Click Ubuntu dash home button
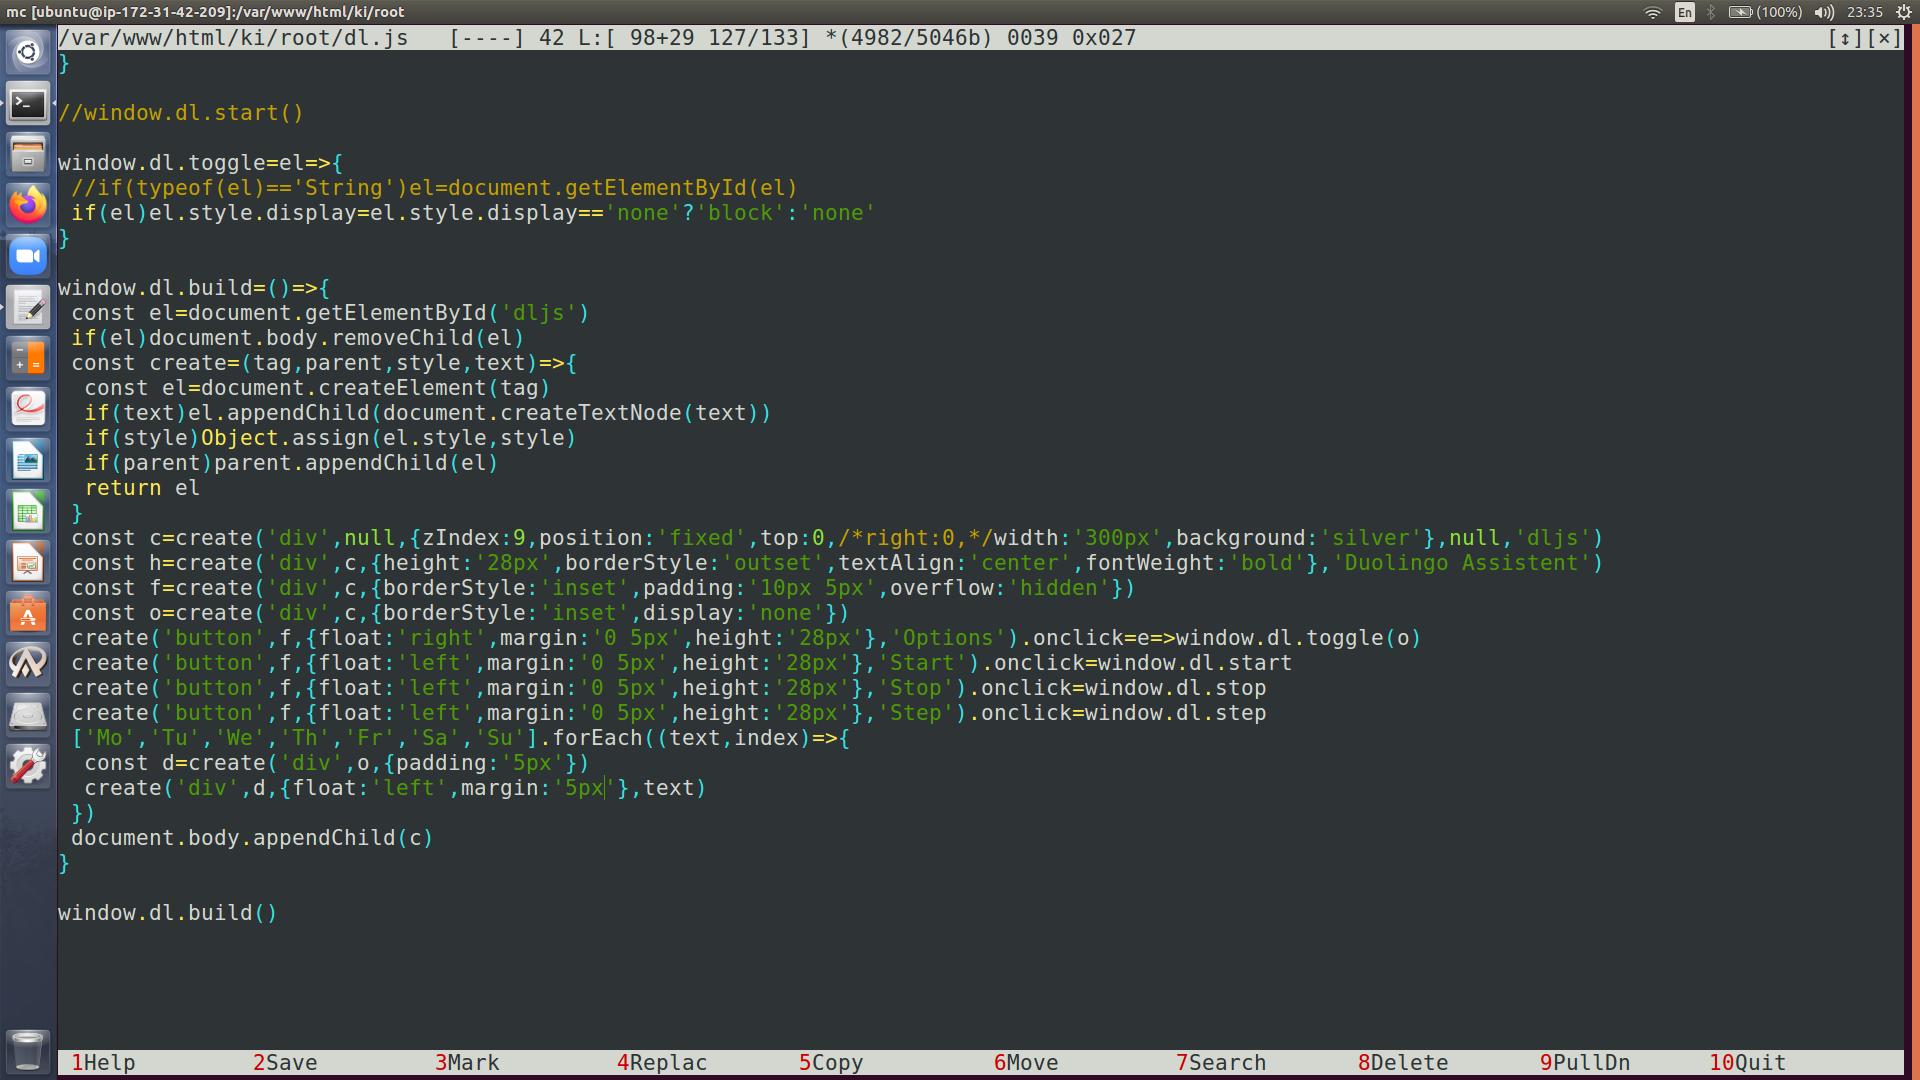Image resolution: width=1920 pixels, height=1080 pixels. tap(28, 52)
